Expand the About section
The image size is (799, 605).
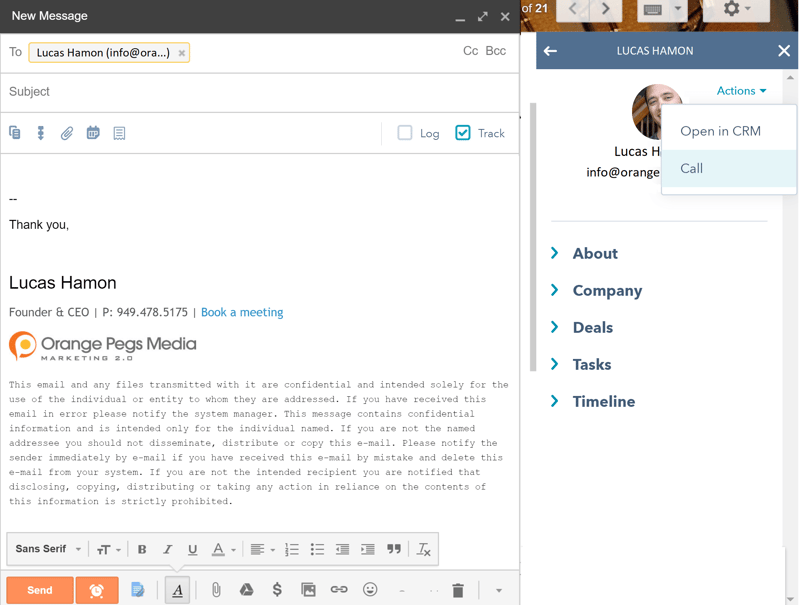coord(595,254)
